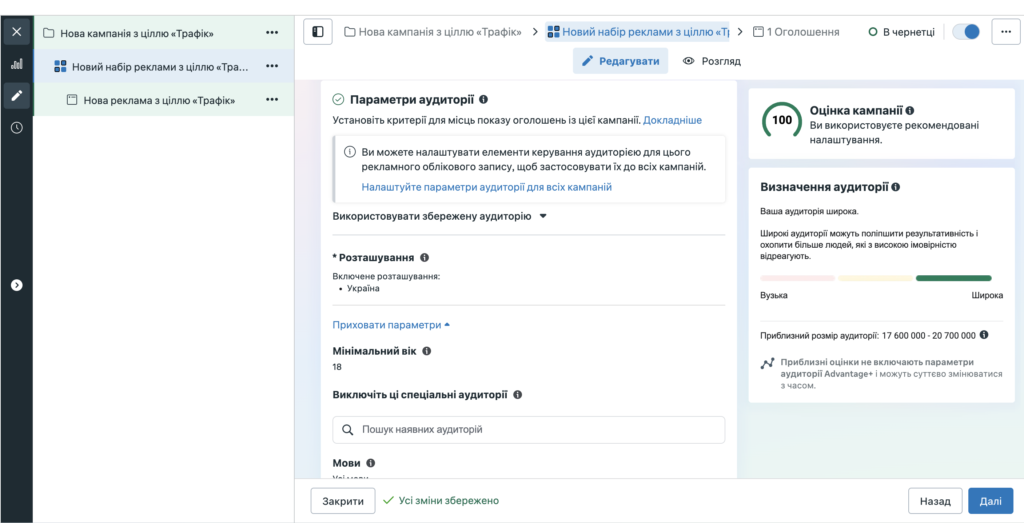Click info icon next to Розташування

(x=424, y=257)
